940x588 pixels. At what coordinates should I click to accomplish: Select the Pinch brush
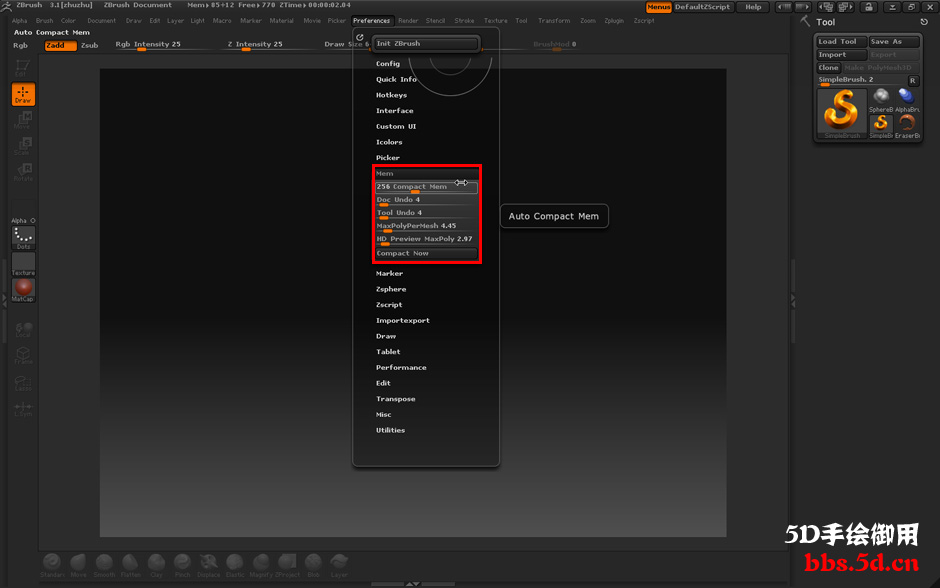(182, 565)
